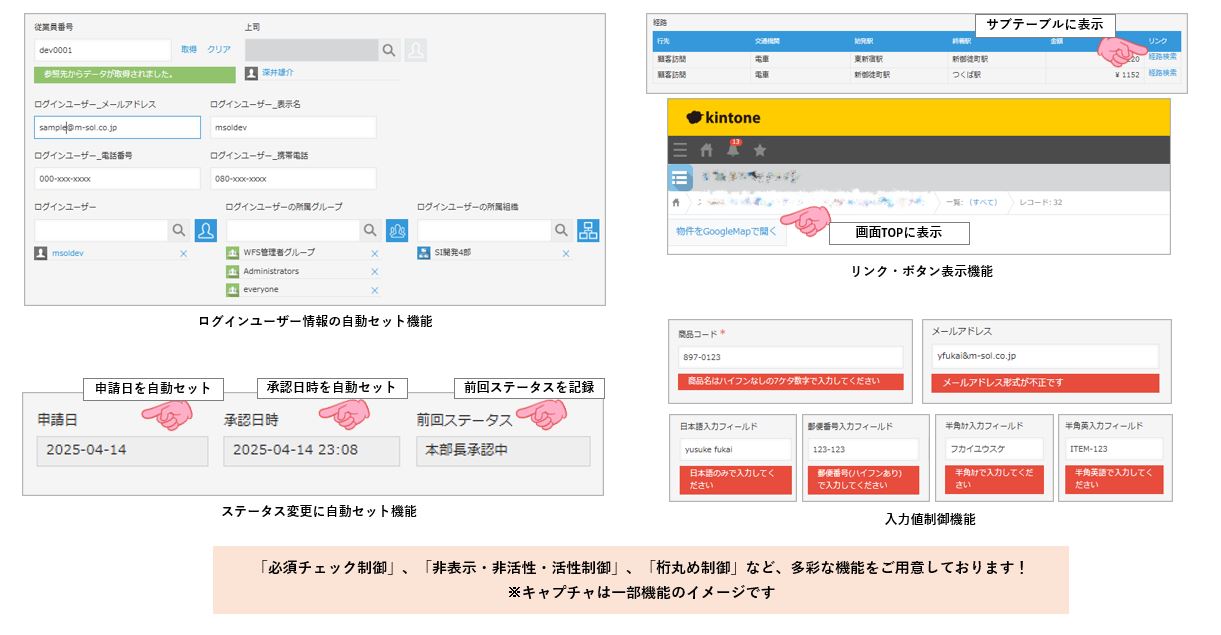Remove msoldev with its X icon

[183, 253]
